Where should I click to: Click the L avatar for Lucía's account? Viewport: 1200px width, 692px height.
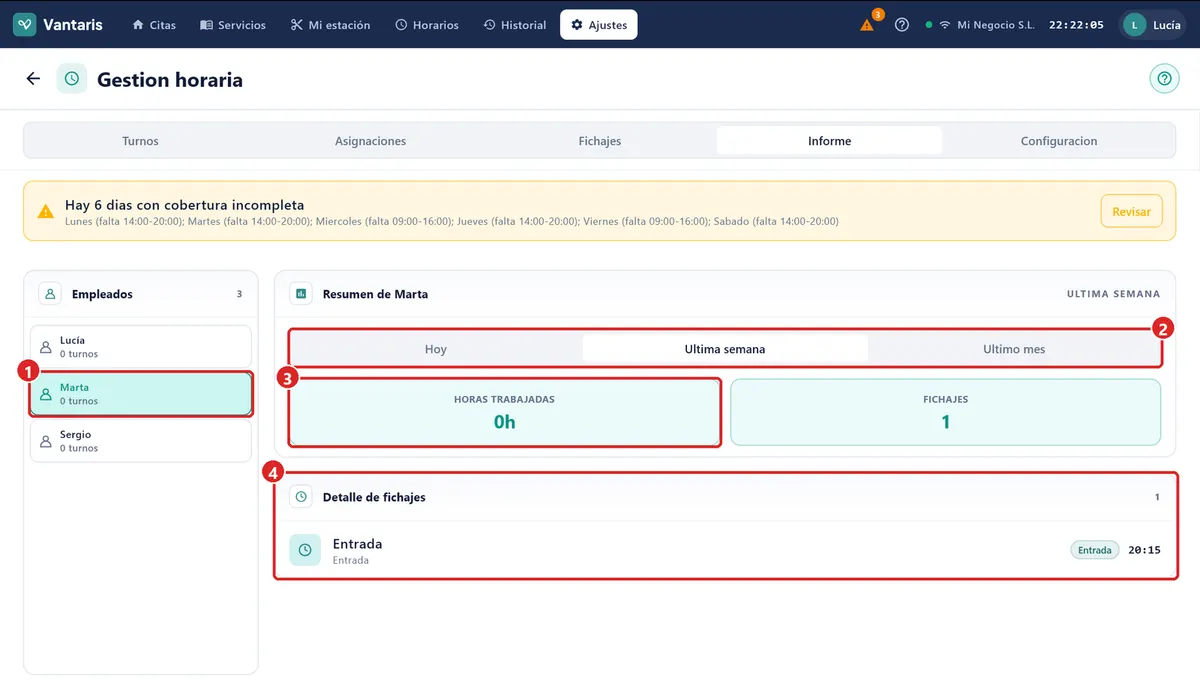pyautogui.click(x=1134, y=25)
